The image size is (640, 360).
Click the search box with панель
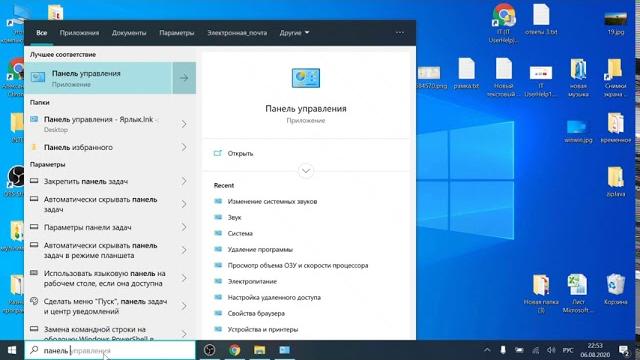pyautogui.click(x=110, y=350)
